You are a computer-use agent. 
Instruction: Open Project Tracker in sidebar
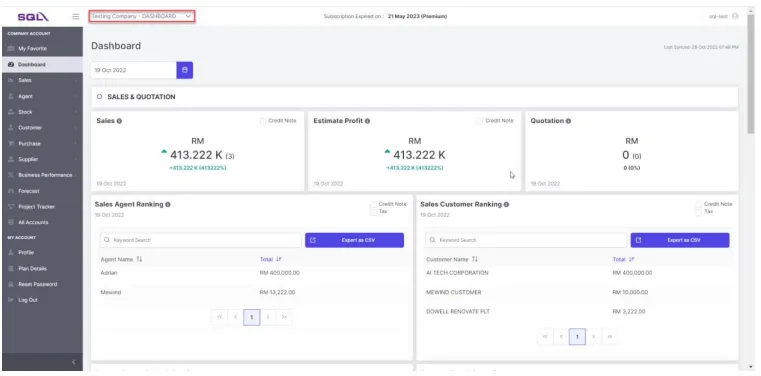(42, 207)
